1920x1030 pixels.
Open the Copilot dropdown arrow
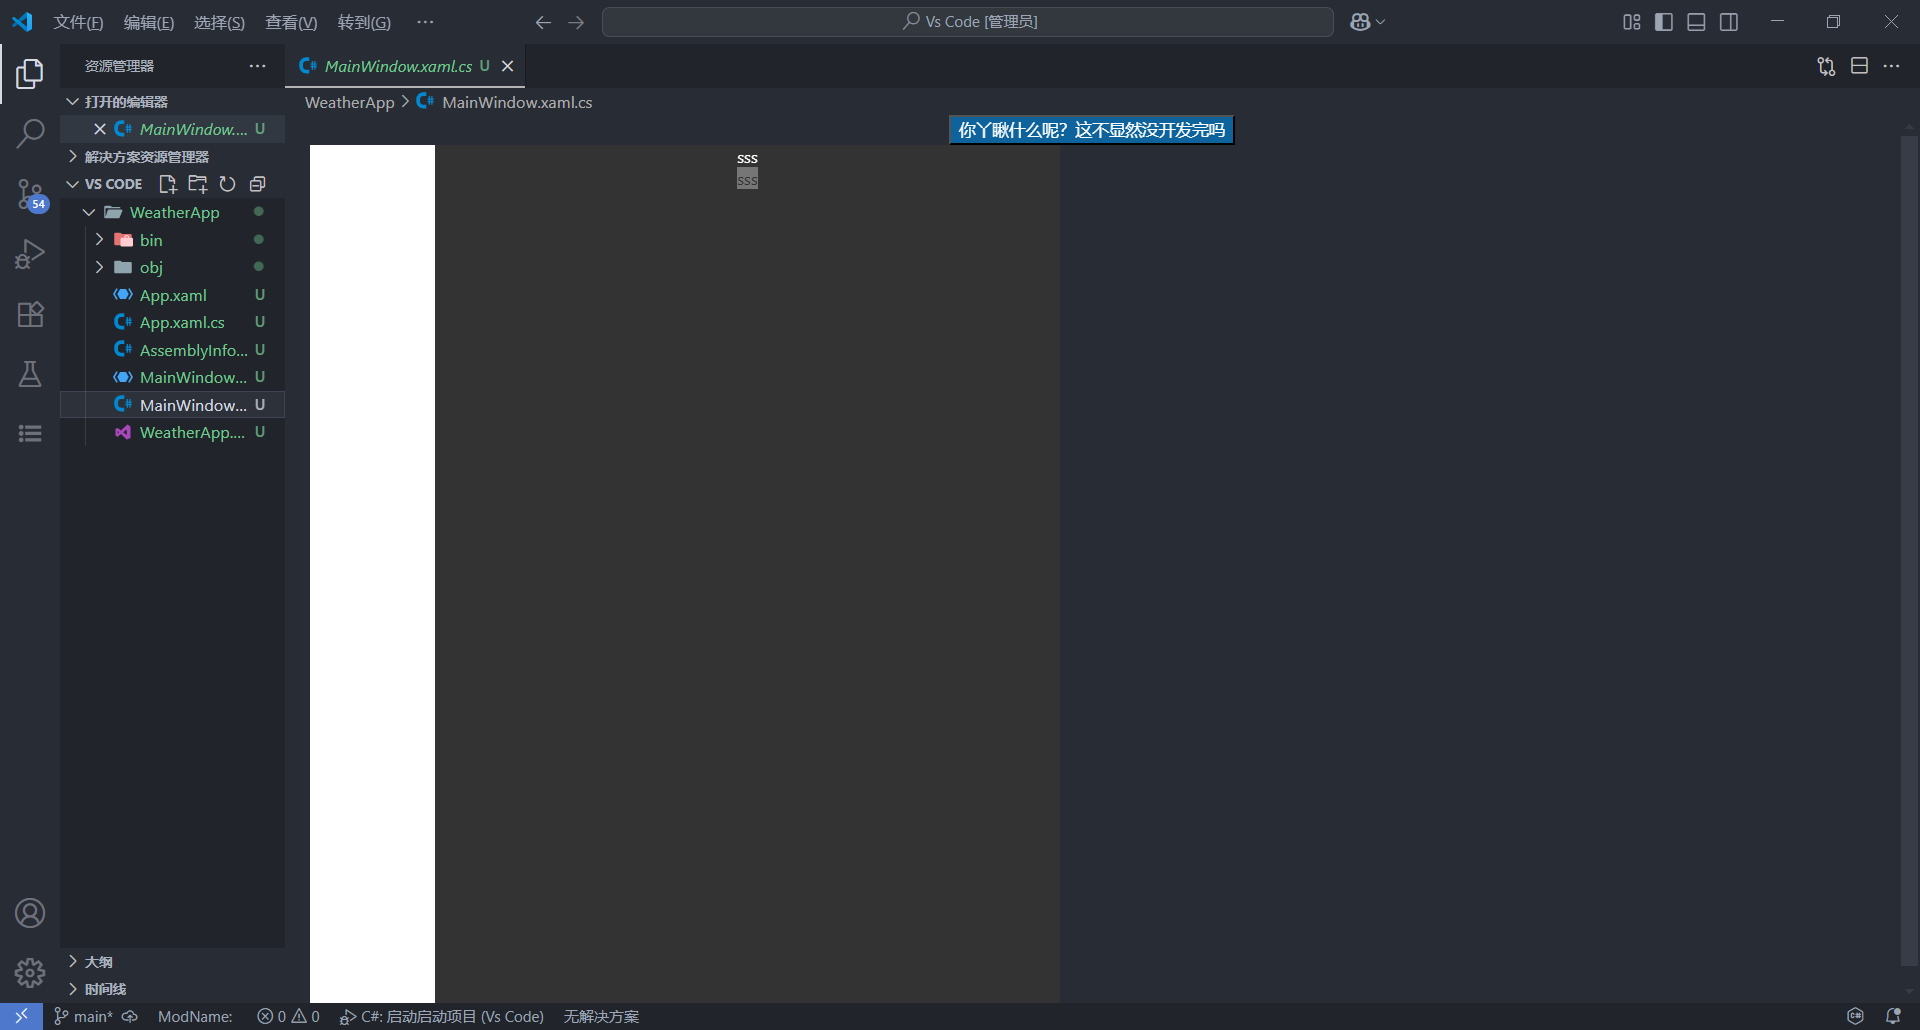click(1381, 22)
